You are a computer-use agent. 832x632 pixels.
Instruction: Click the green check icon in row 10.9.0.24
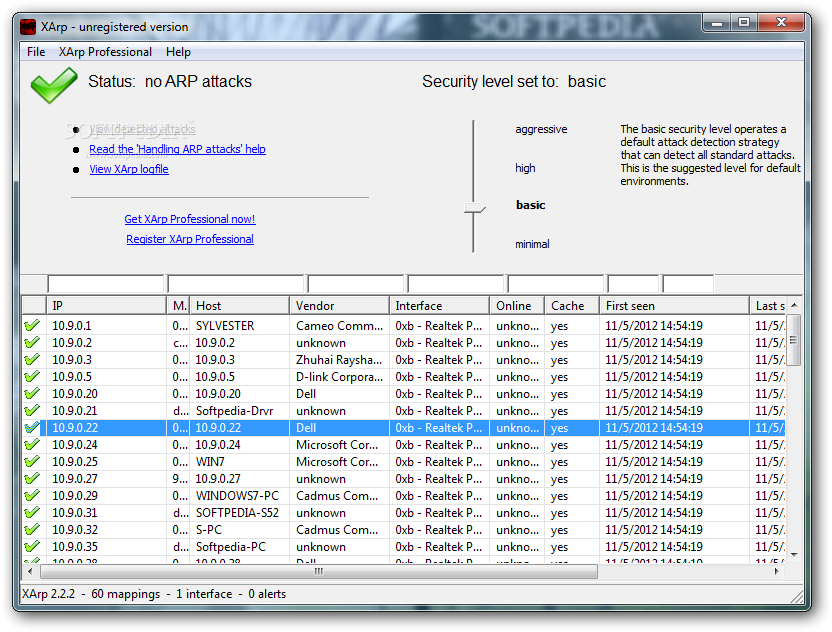click(x=32, y=444)
